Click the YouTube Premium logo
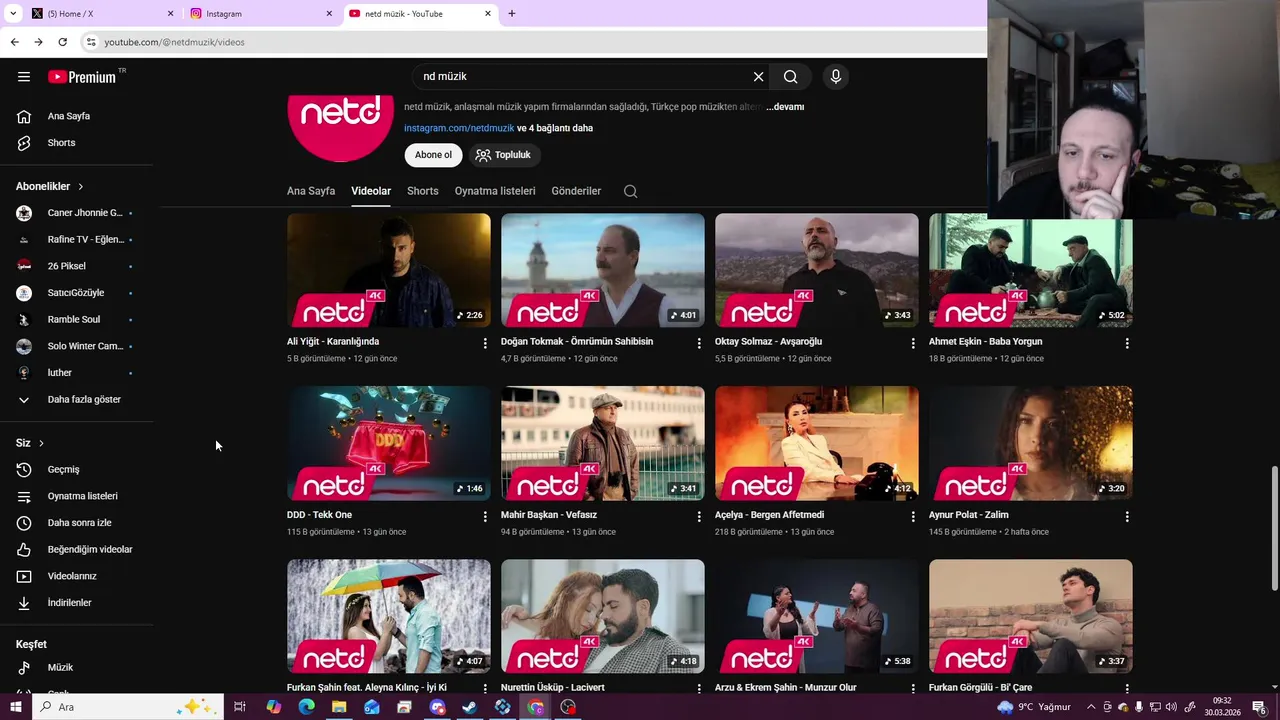1280x720 pixels. 82,77
